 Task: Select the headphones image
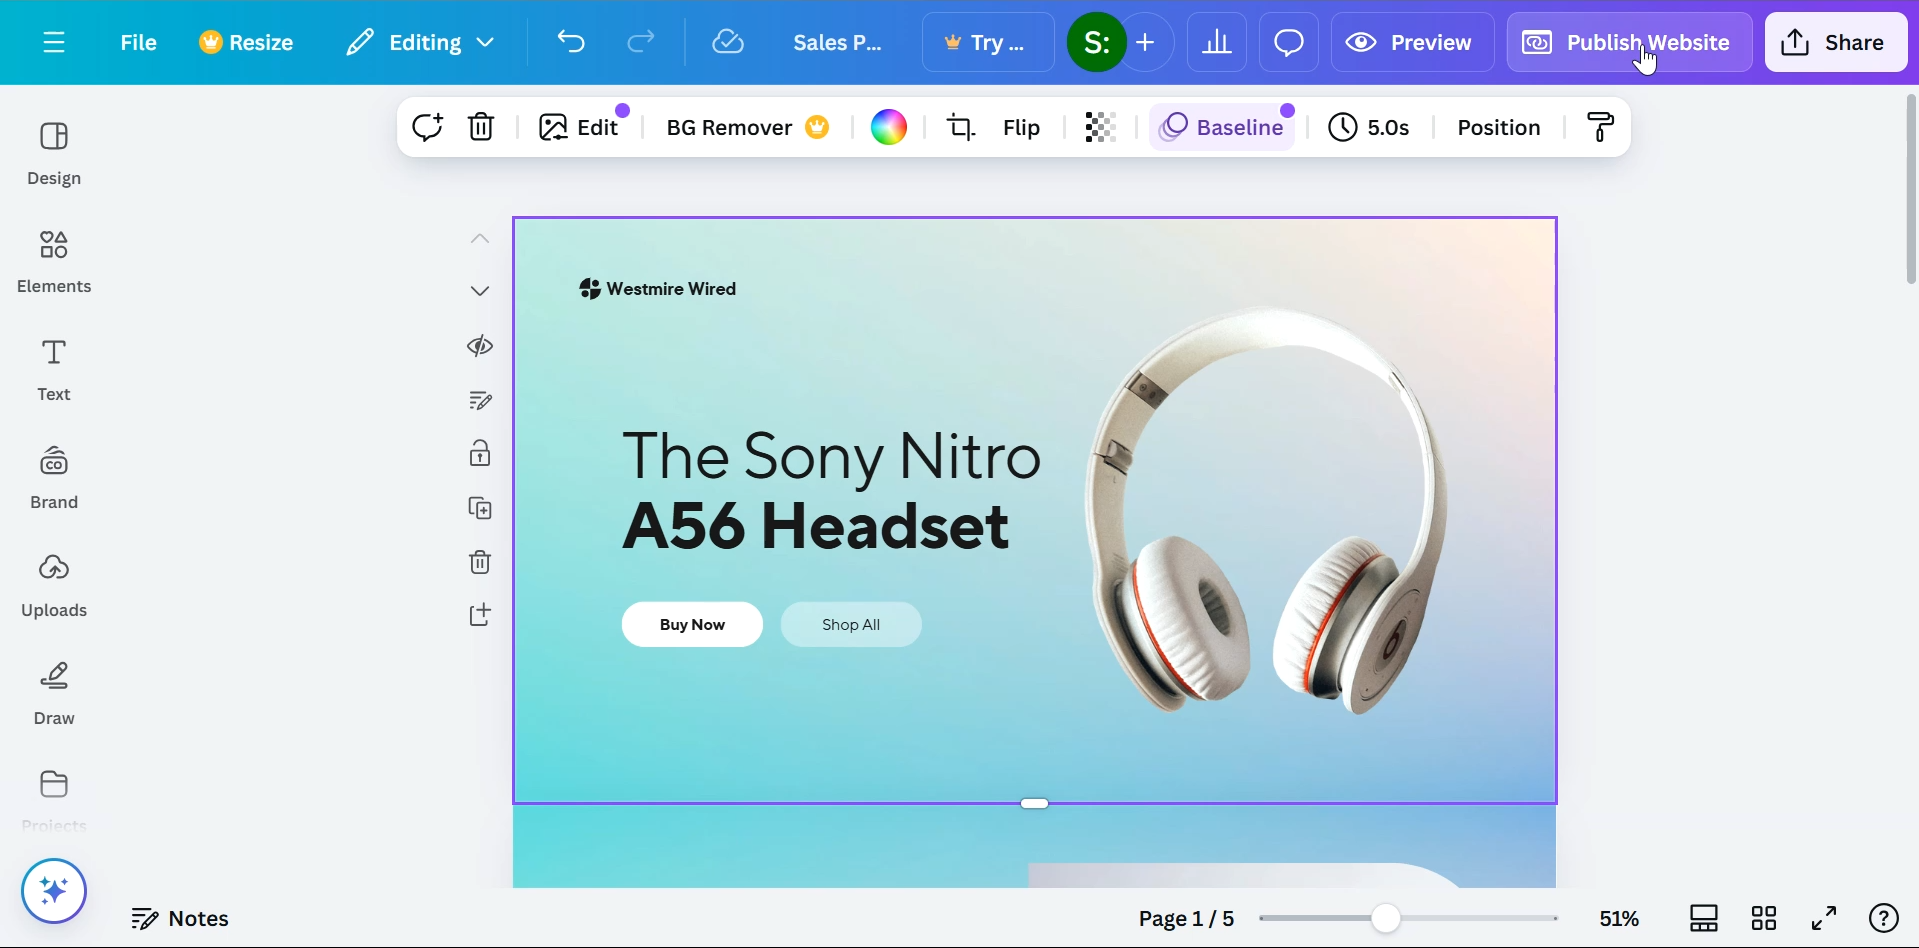1267,510
